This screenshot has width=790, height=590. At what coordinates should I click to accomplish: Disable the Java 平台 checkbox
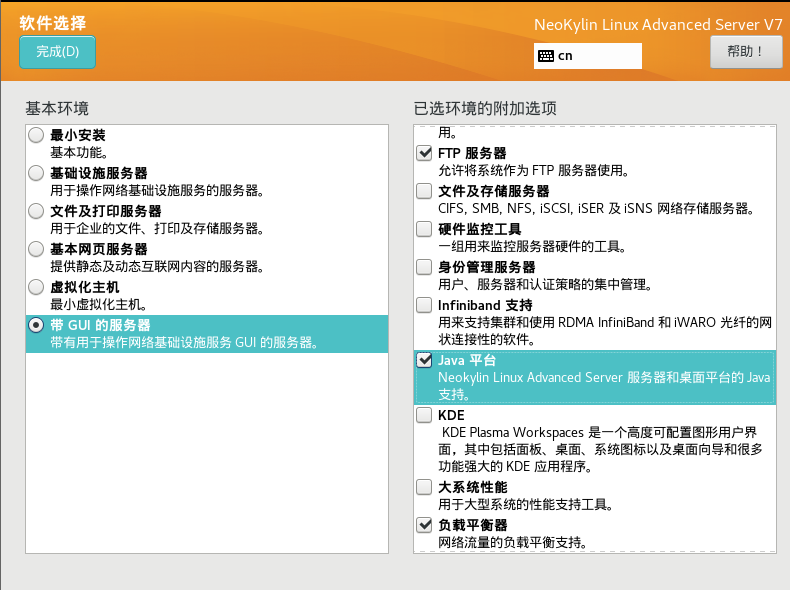(424, 361)
